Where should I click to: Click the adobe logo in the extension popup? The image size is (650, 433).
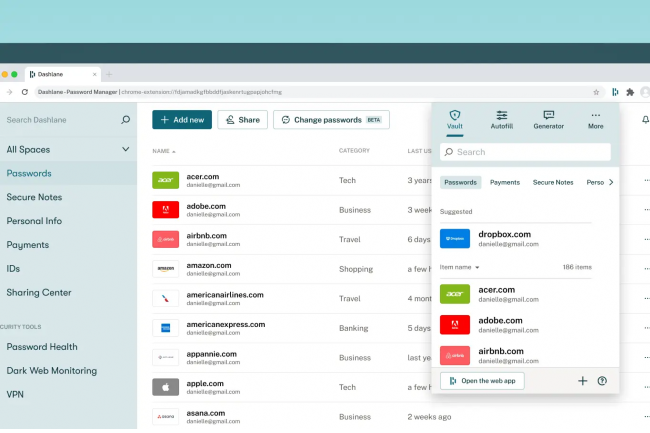(x=455, y=324)
